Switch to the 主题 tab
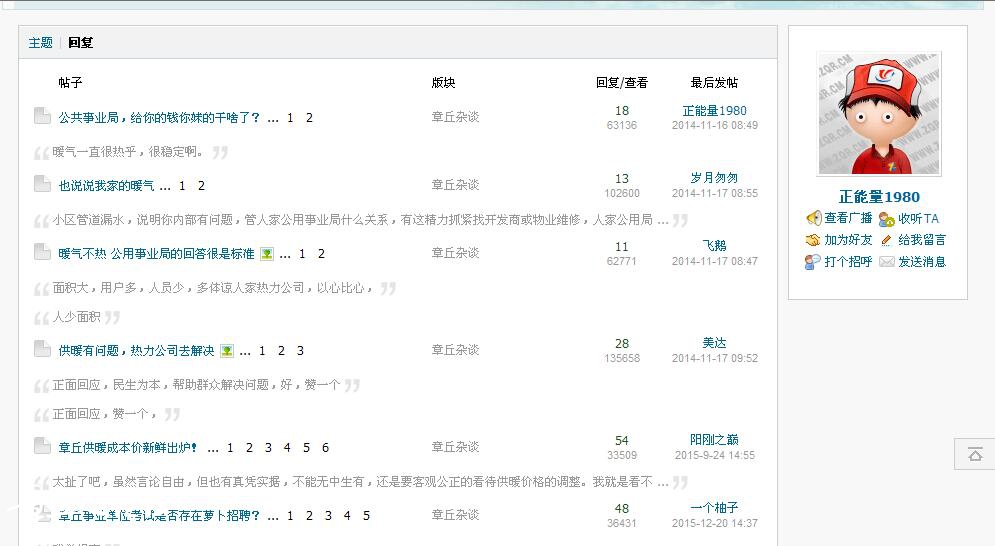The height and width of the screenshot is (546, 995). click(41, 43)
